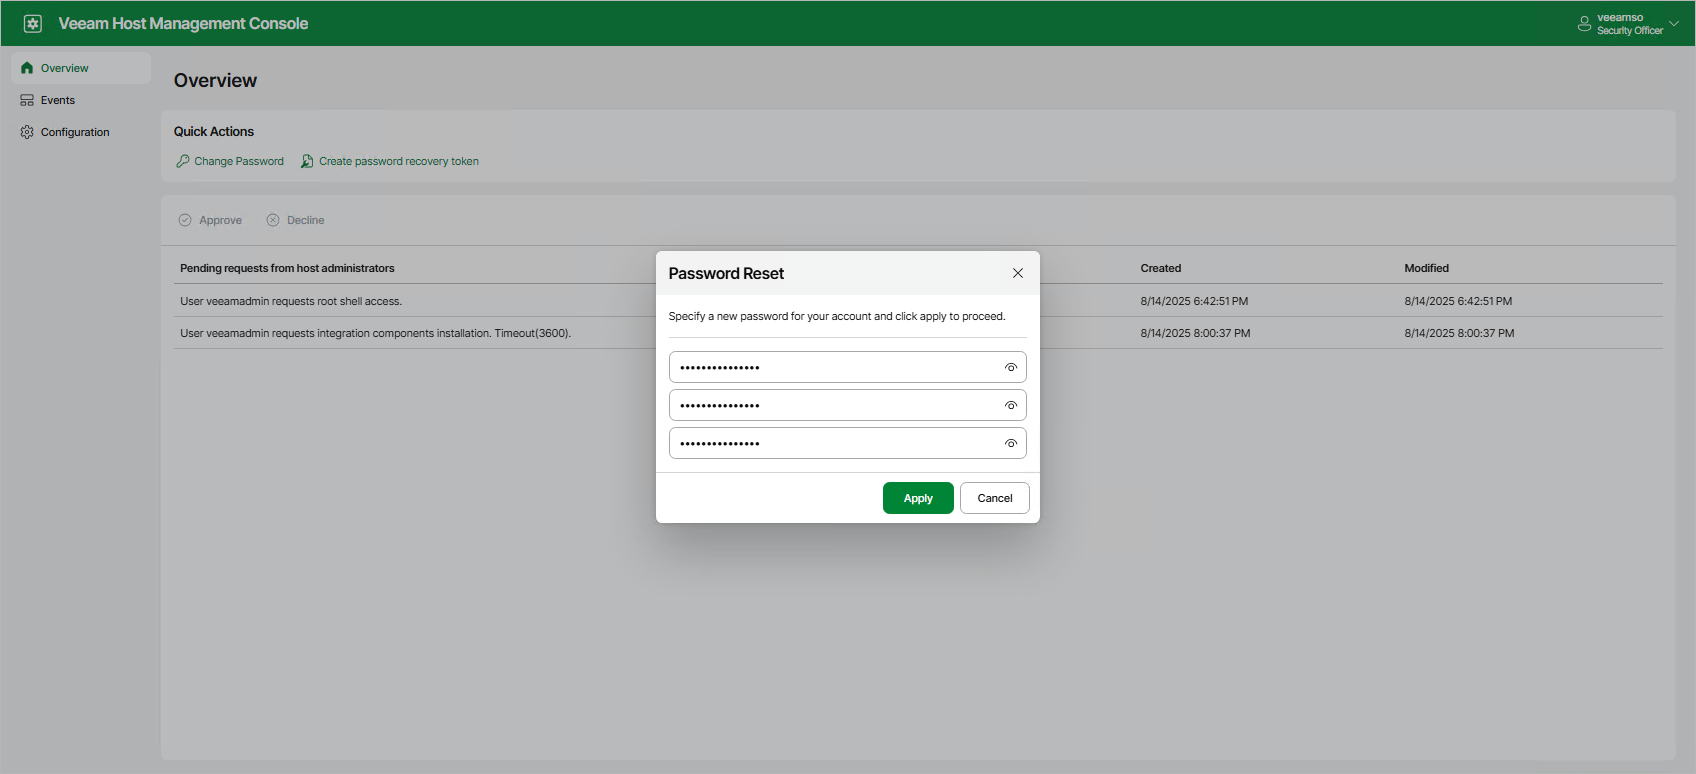Click the Configuration gear icon in sidebar
Image resolution: width=1696 pixels, height=774 pixels.
(27, 132)
